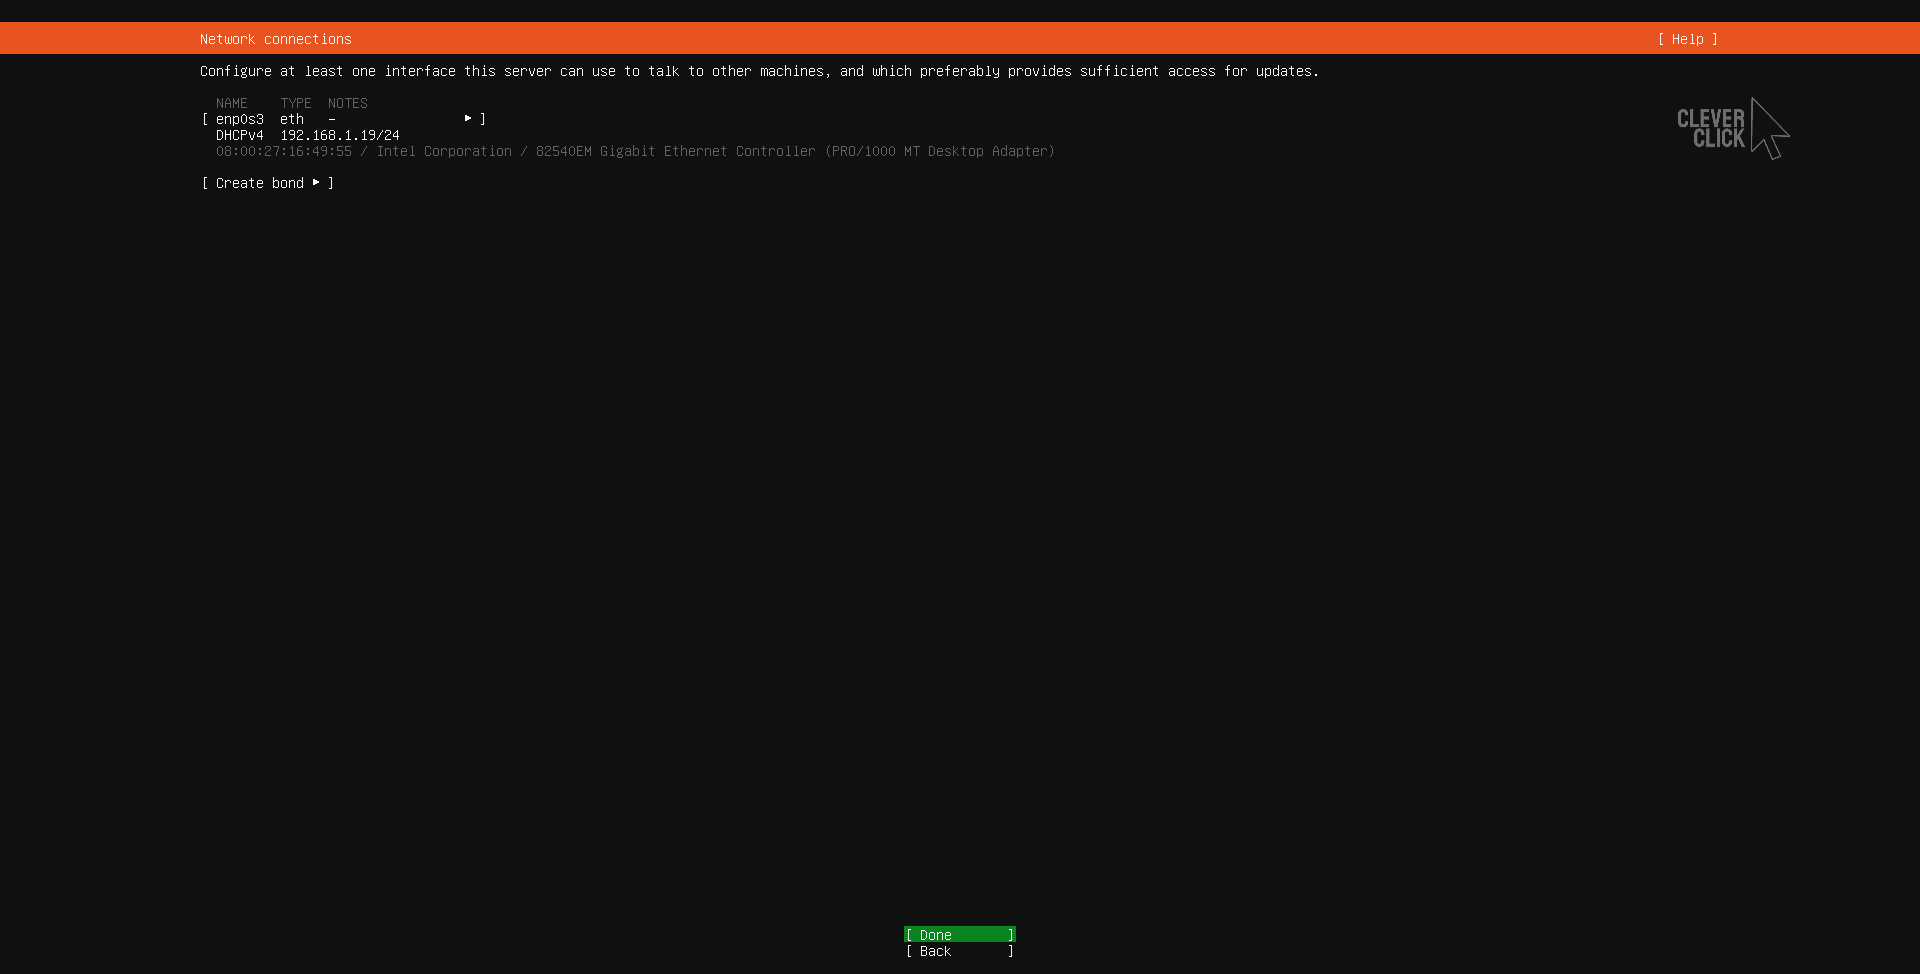Click the NOTES column header
Image resolution: width=1920 pixels, height=974 pixels.
point(348,103)
